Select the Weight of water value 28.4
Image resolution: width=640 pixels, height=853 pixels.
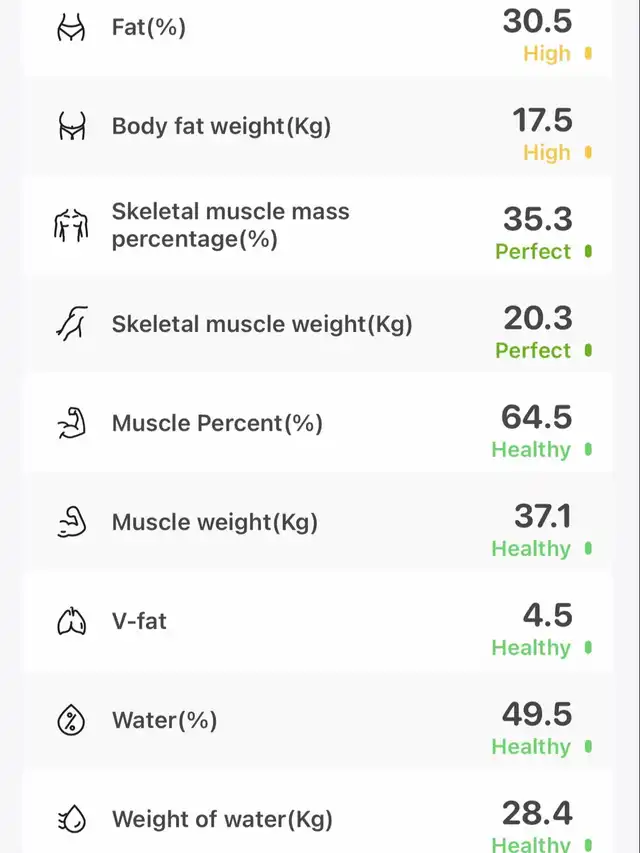[537, 813]
